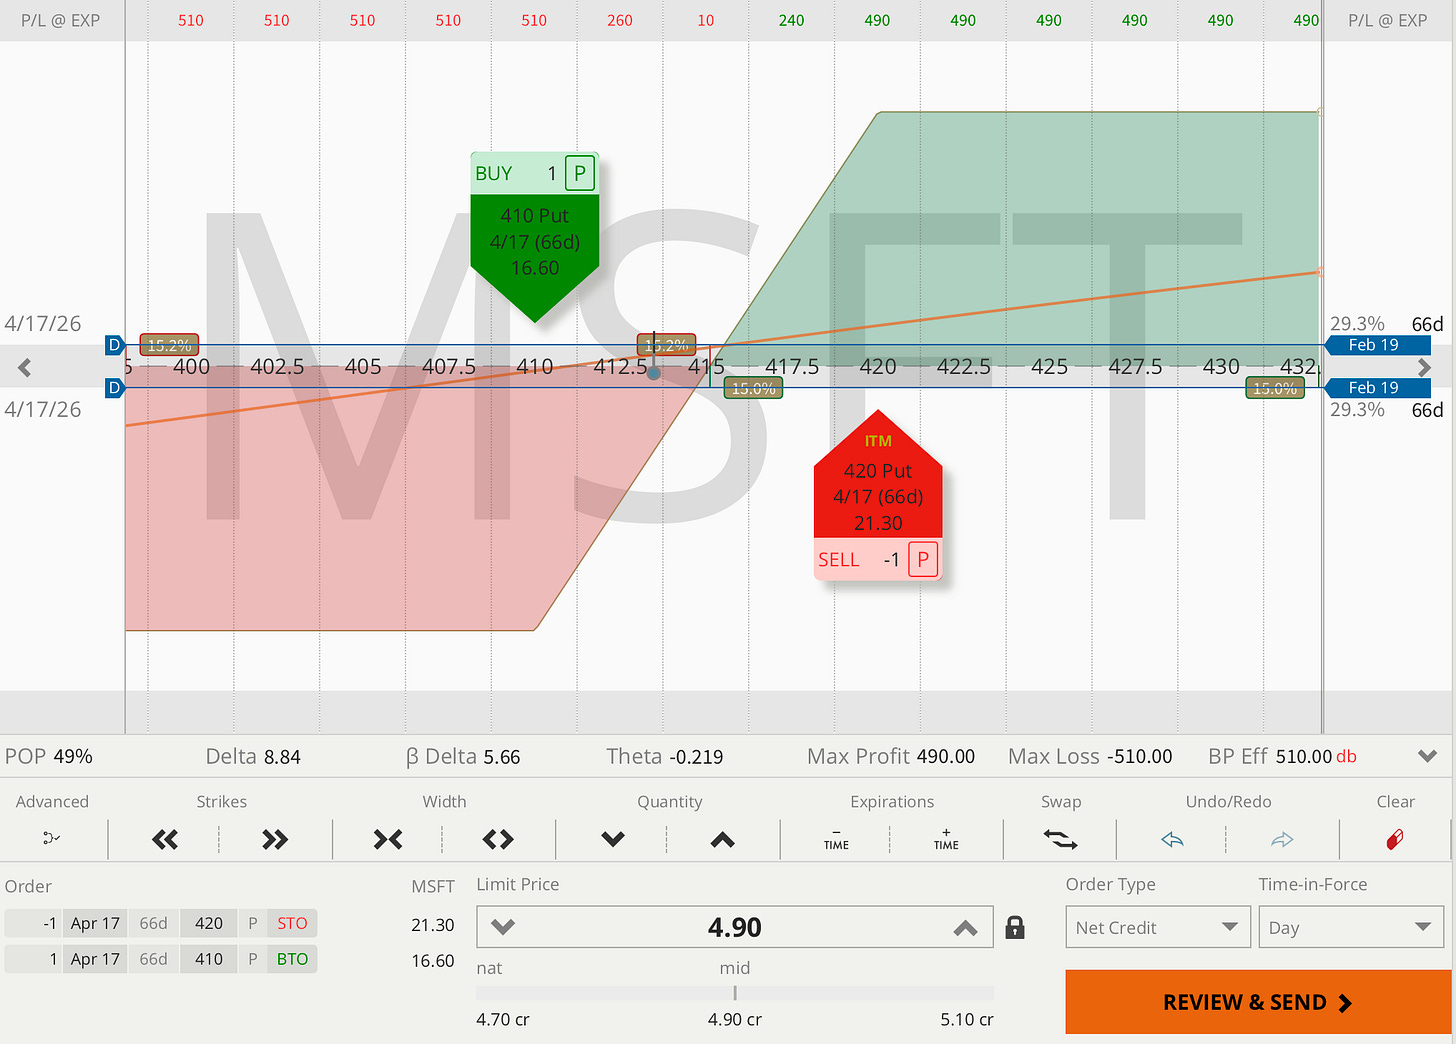Click the 4.90 cr mid price label
The image size is (1456, 1044).
click(735, 1019)
